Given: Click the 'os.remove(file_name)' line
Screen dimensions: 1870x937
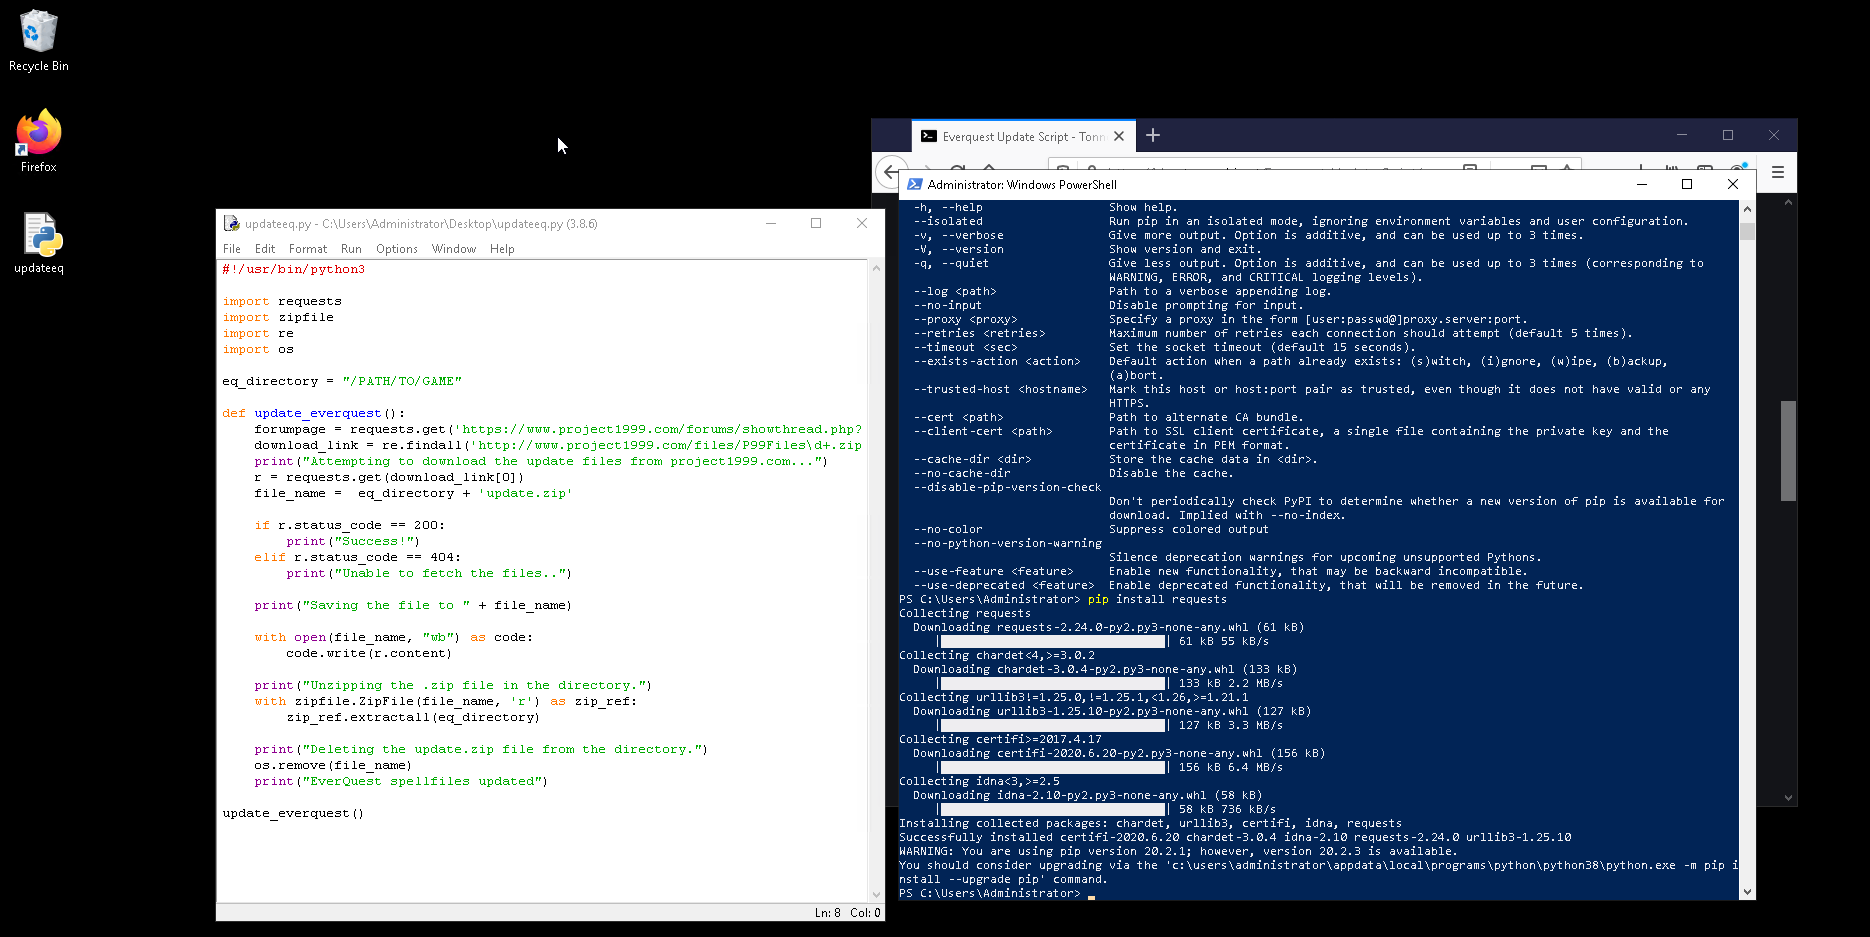Looking at the screenshot, I should pos(333,766).
